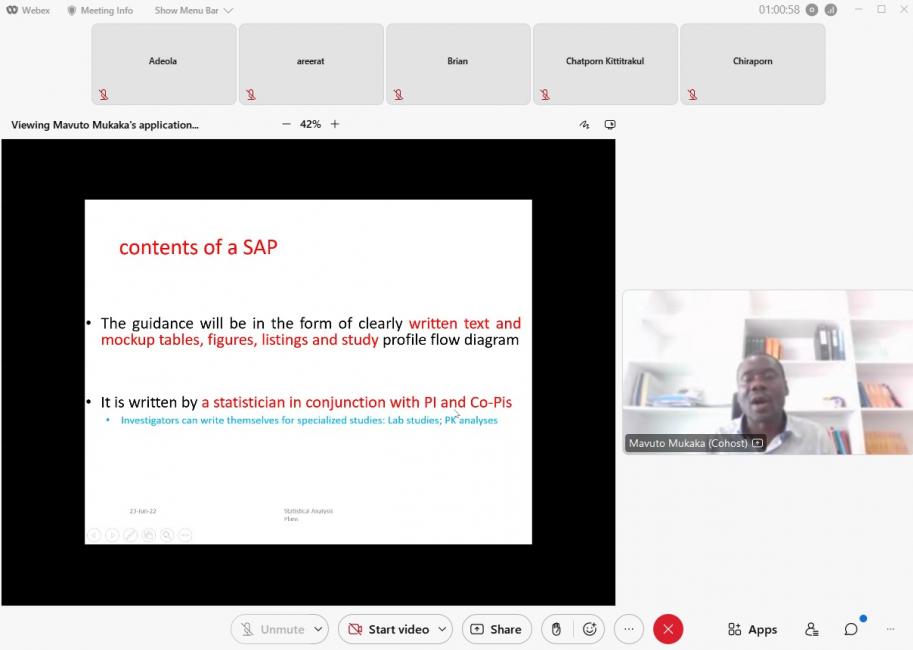913x650 pixels.
Task: Open video options arrow next to Start video
Action: [443, 629]
